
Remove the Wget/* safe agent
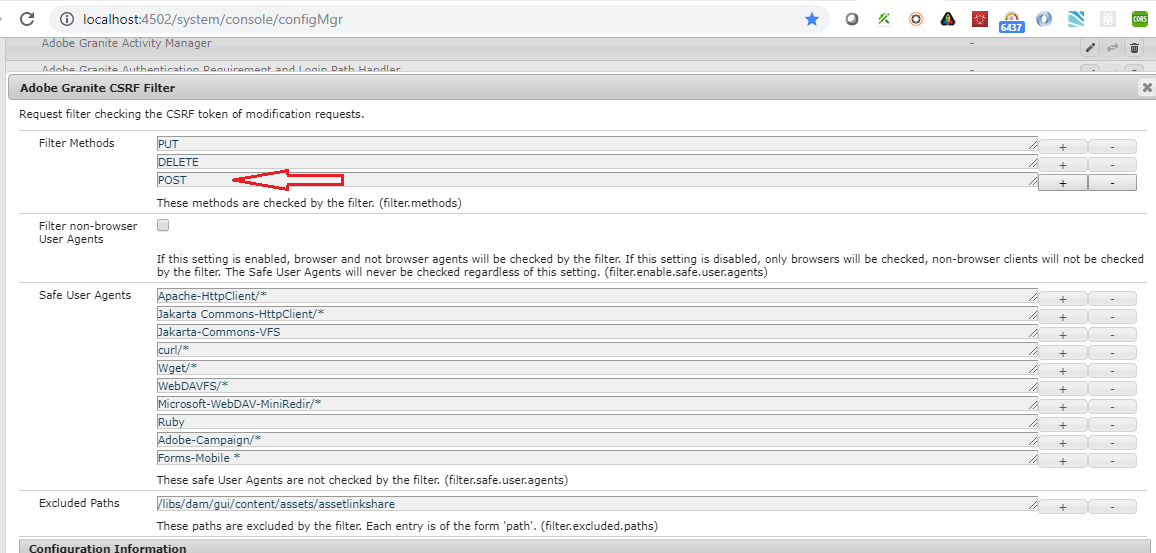point(1112,371)
